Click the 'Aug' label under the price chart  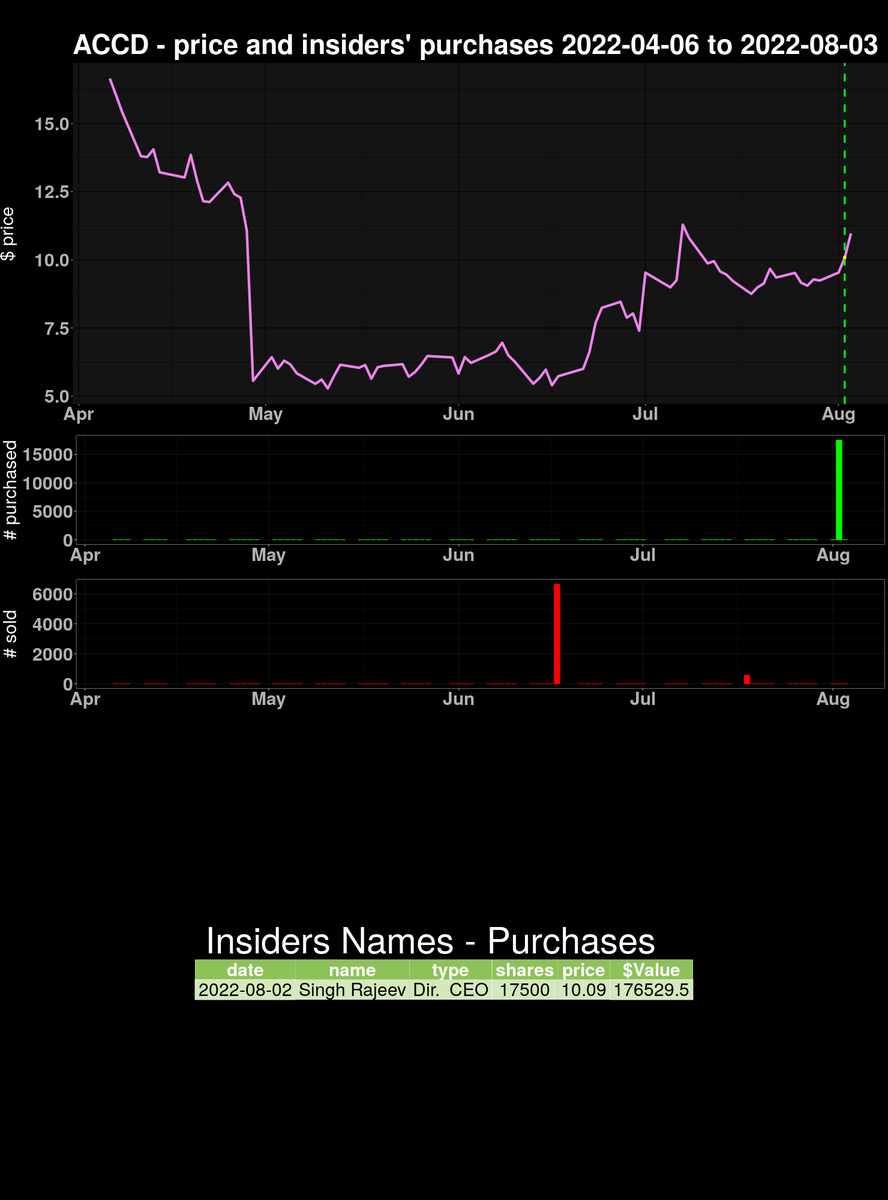pyautogui.click(x=838, y=413)
